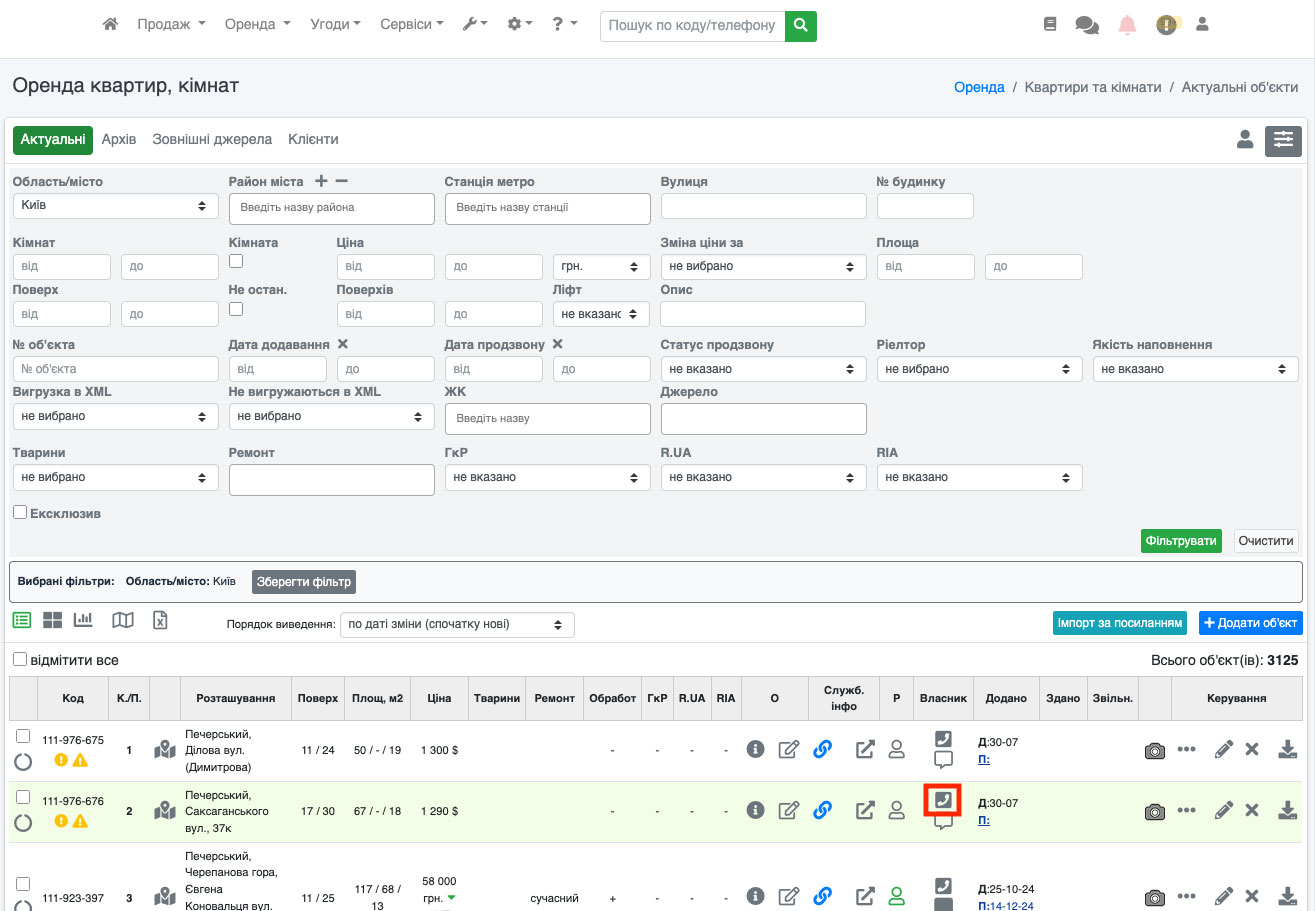Click the Фільтрувати button
This screenshot has width=1315, height=911.
tap(1181, 541)
